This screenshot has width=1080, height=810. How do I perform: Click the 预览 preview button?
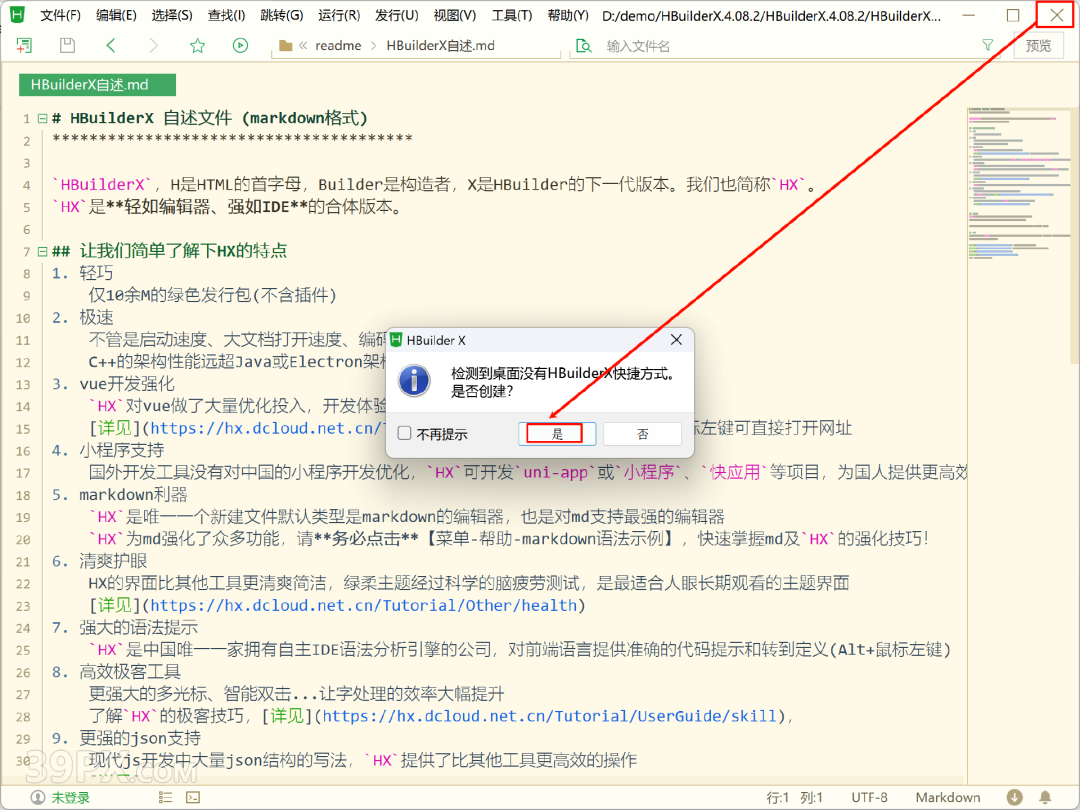1038,45
